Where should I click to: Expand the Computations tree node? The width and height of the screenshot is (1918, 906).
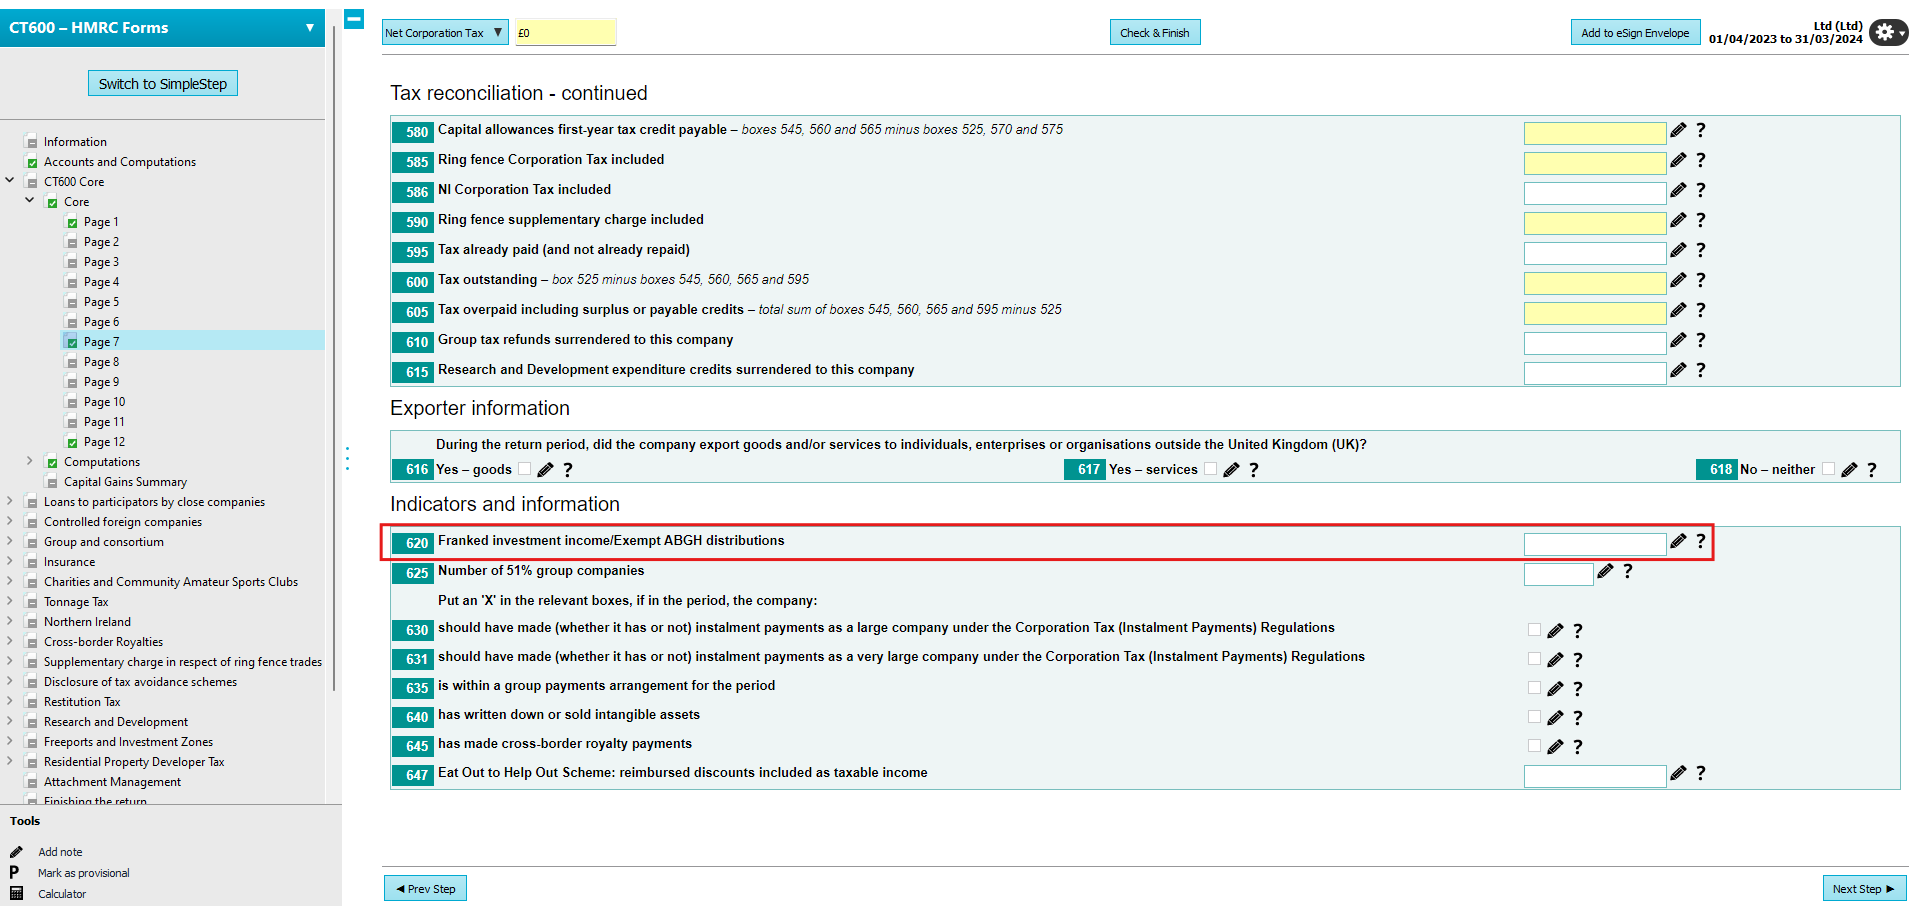(30, 461)
